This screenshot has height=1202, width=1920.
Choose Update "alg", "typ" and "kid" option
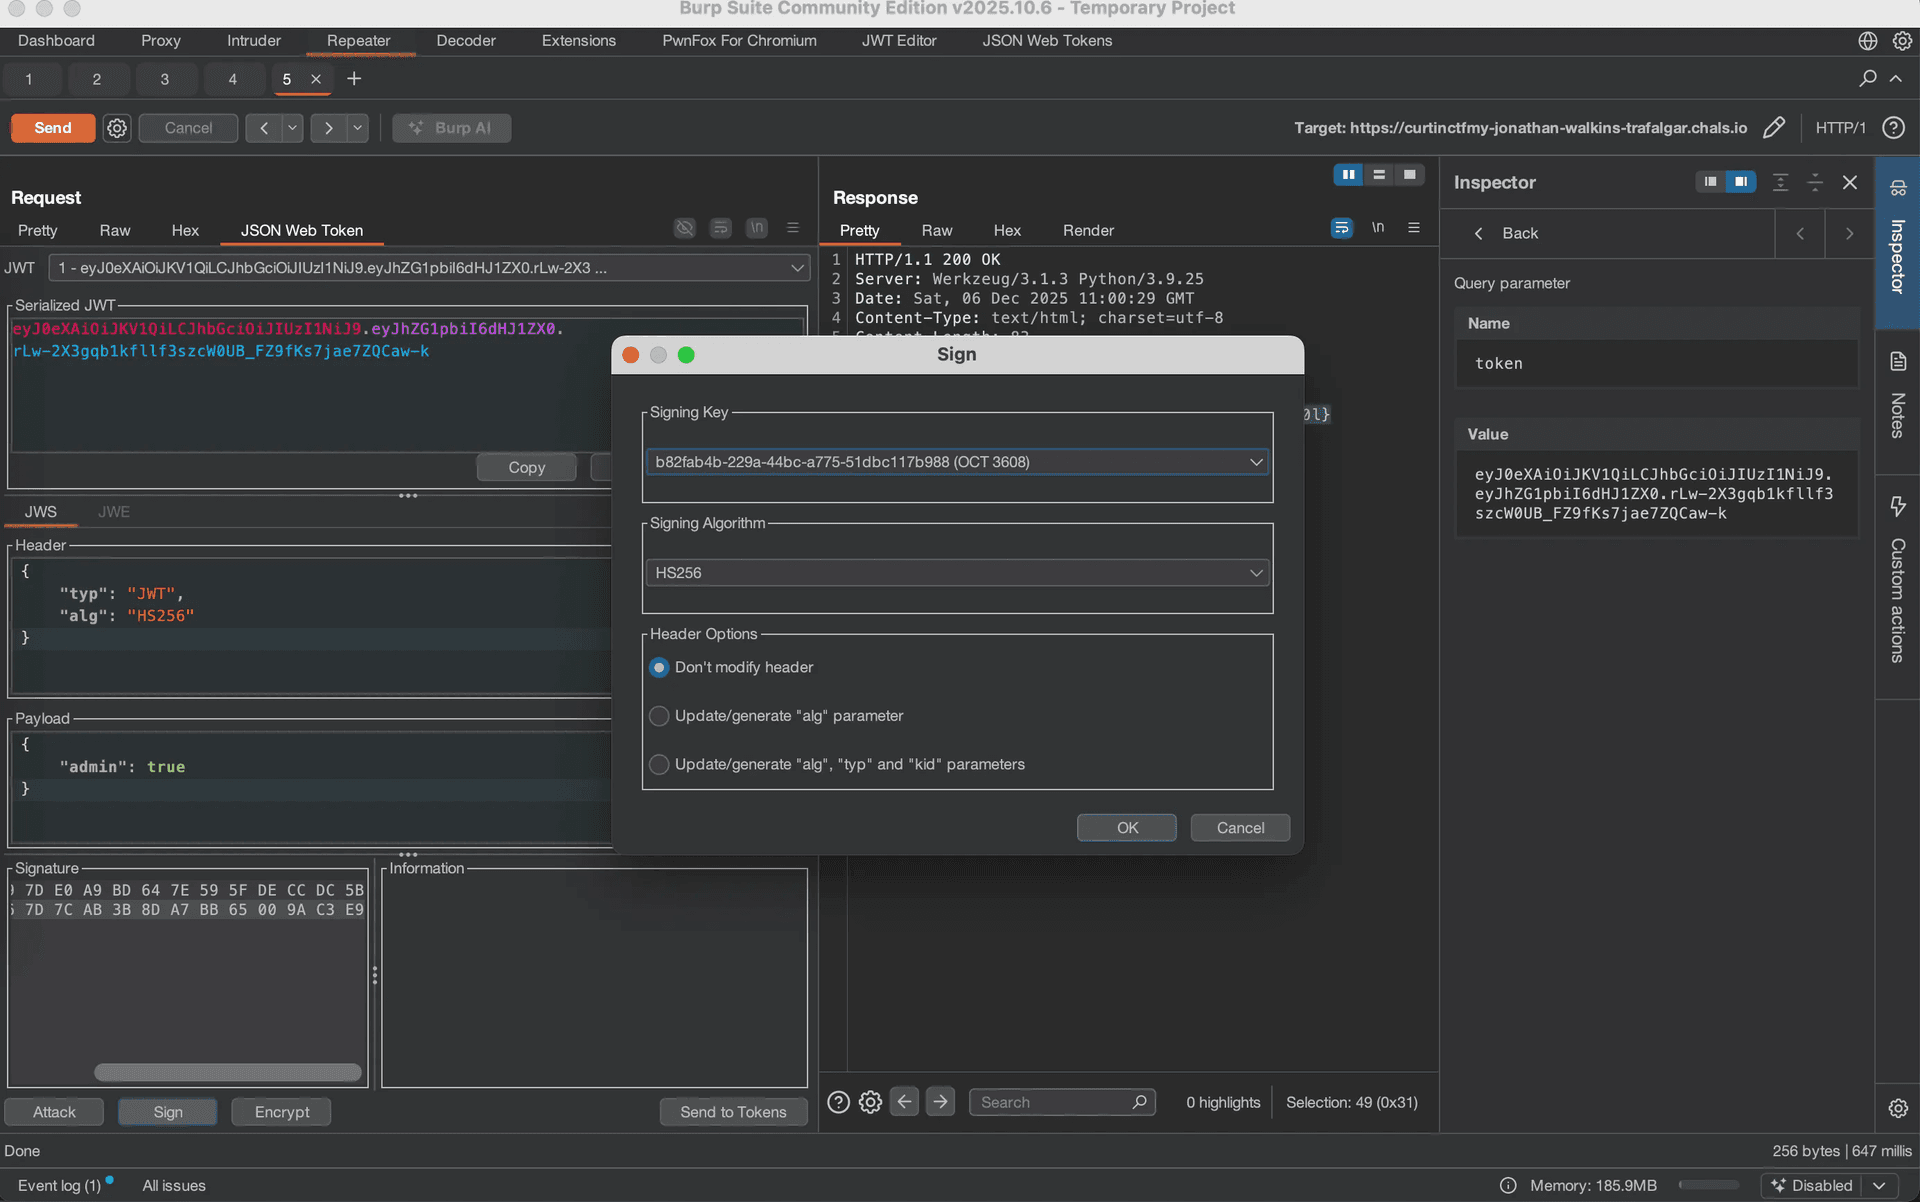tap(659, 764)
